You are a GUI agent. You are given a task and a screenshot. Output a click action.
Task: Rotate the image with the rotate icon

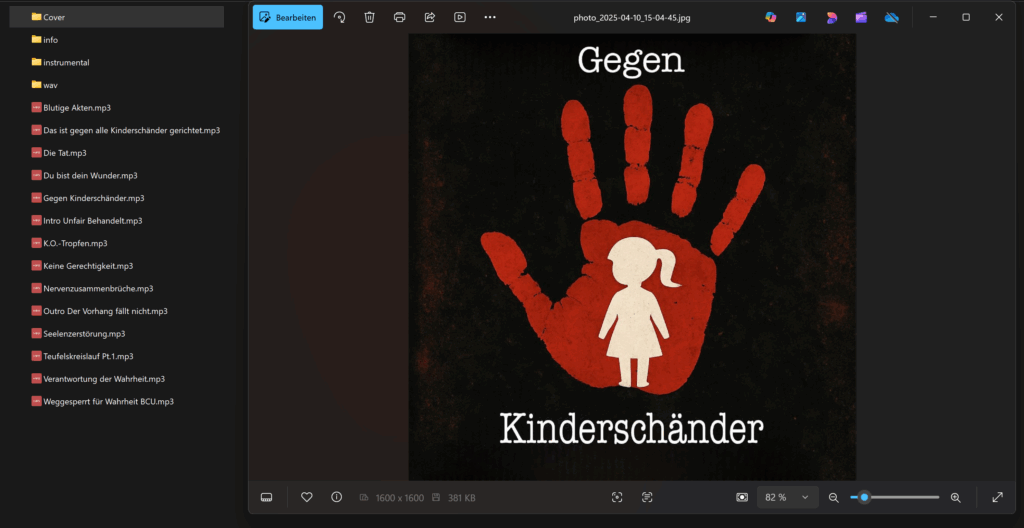[x=340, y=18]
